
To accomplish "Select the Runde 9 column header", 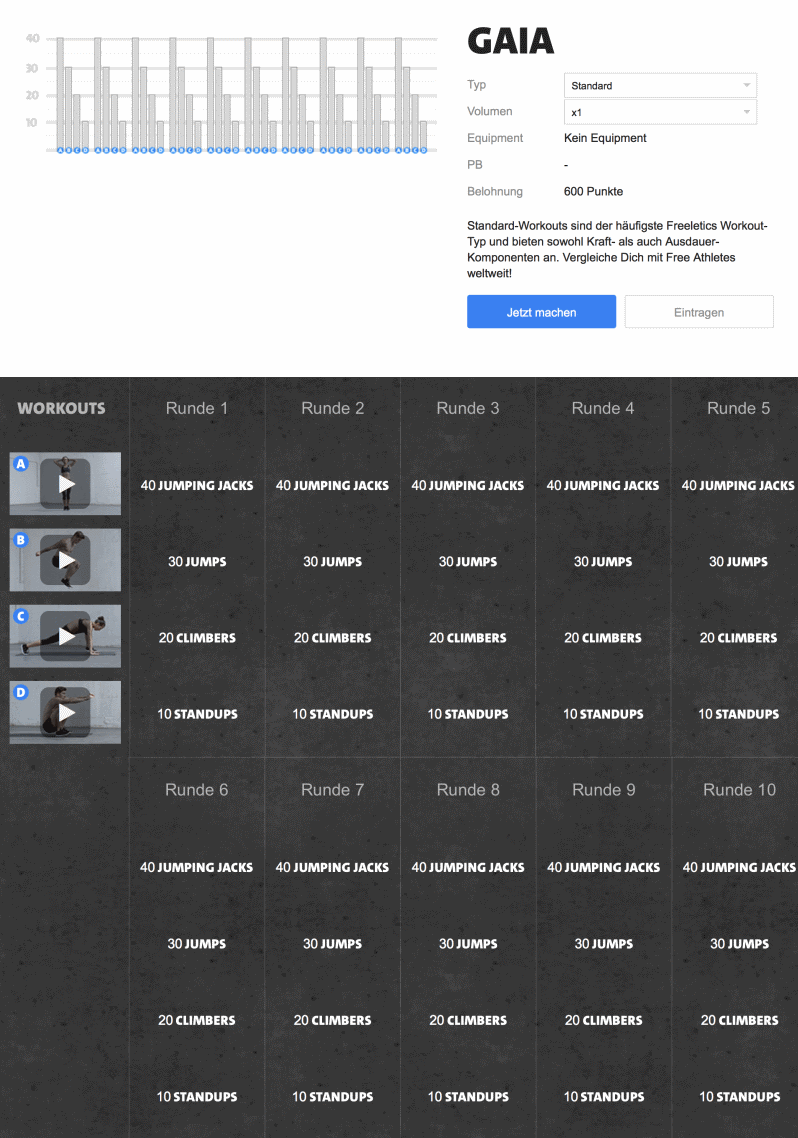I will (604, 790).
